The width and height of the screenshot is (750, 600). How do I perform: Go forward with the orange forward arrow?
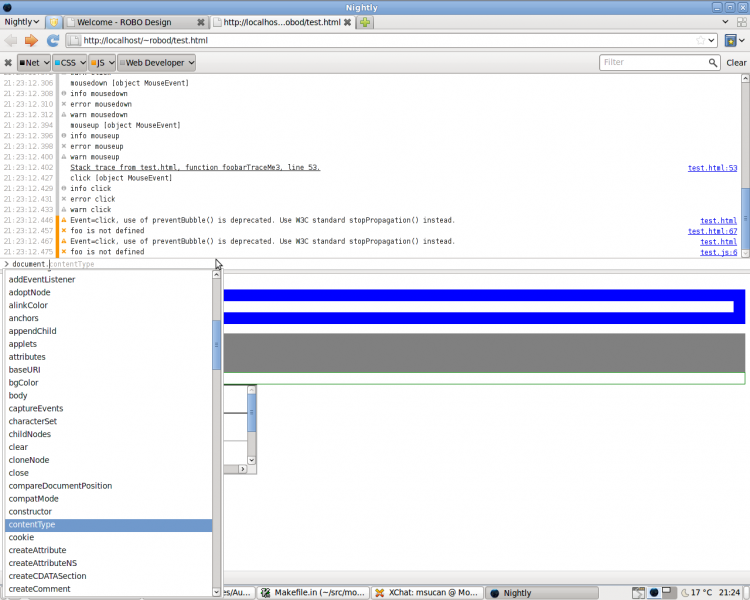[32, 41]
